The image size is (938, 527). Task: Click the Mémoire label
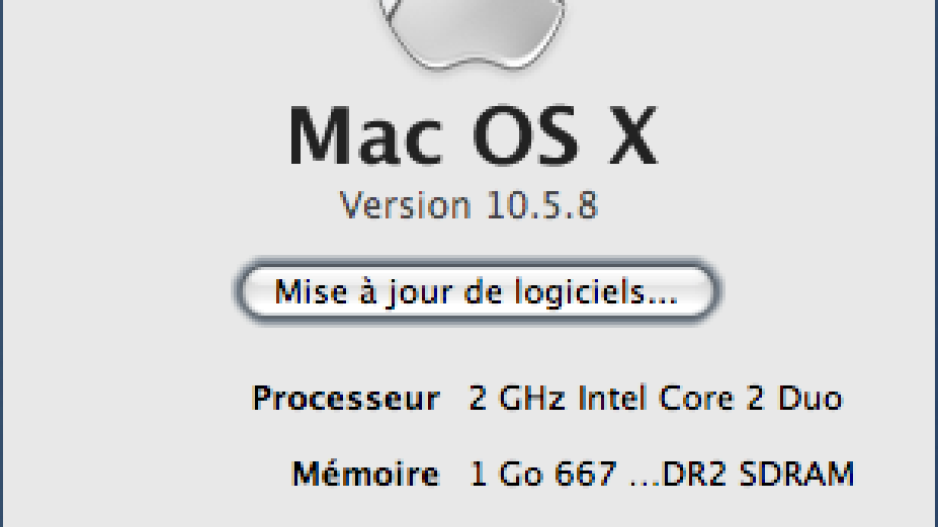366,474
